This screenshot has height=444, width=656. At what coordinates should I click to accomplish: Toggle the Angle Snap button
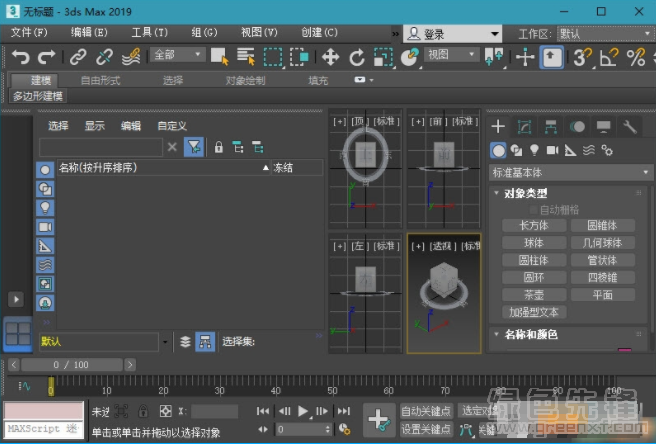[609, 56]
